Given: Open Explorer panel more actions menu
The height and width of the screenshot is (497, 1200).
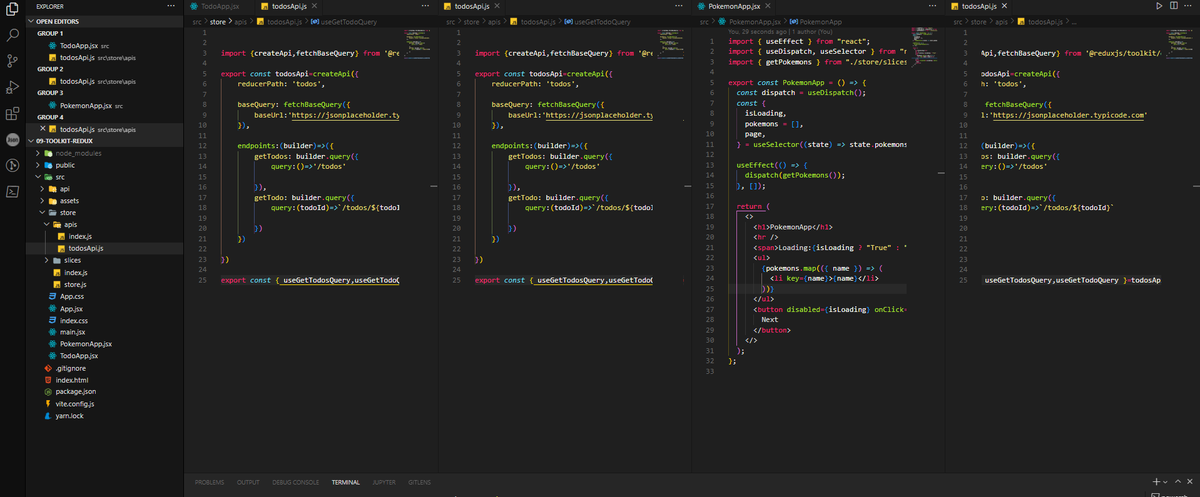Looking at the screenshot, I should 169,6.
